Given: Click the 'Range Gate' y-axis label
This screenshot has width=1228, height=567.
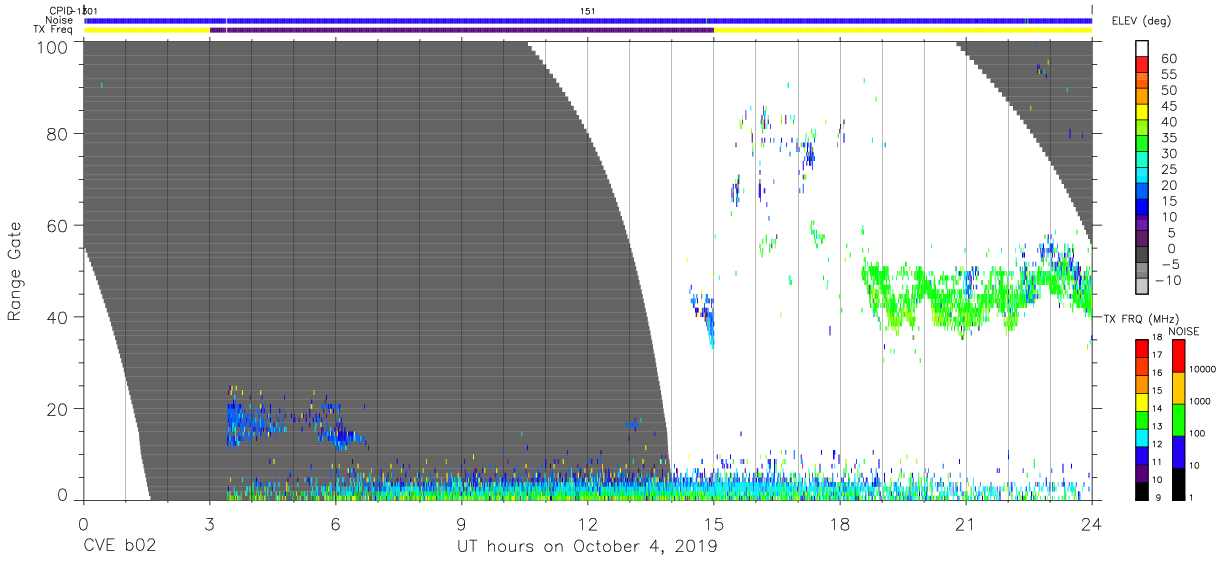Looking at the screenshot, I should pyautogui.click(x=15, y=271).
